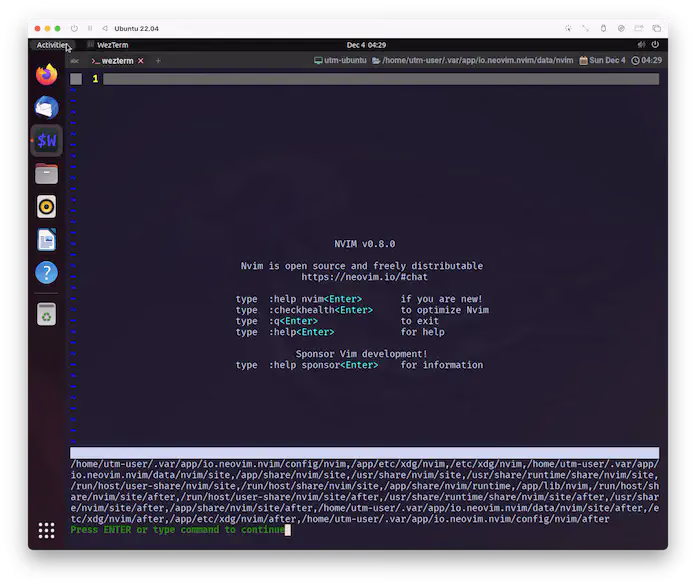This screenshot has height=587, width=696.
Task: Click the Ubuntu 22.04 window title
Action: (x=136, y=28)
